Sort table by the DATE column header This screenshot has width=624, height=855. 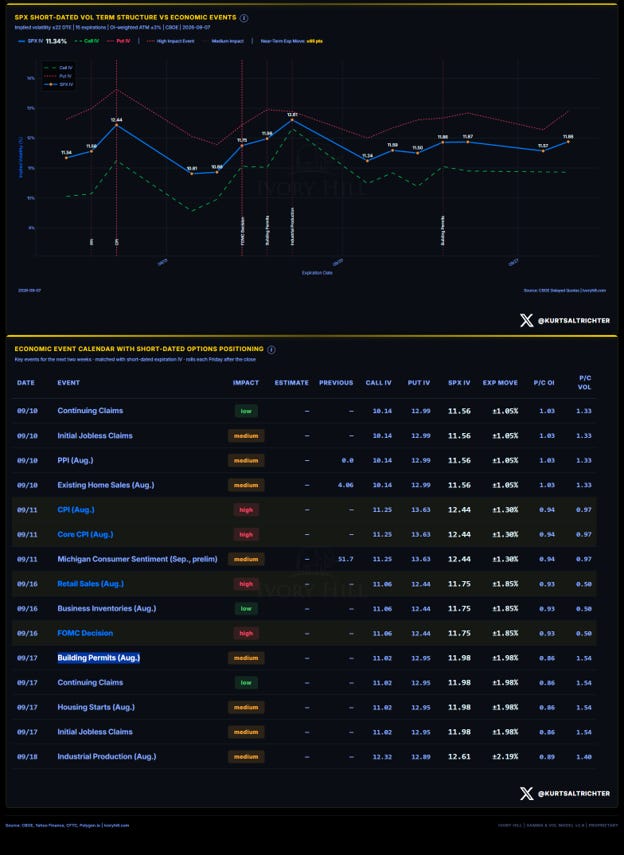tap(26, 383)
